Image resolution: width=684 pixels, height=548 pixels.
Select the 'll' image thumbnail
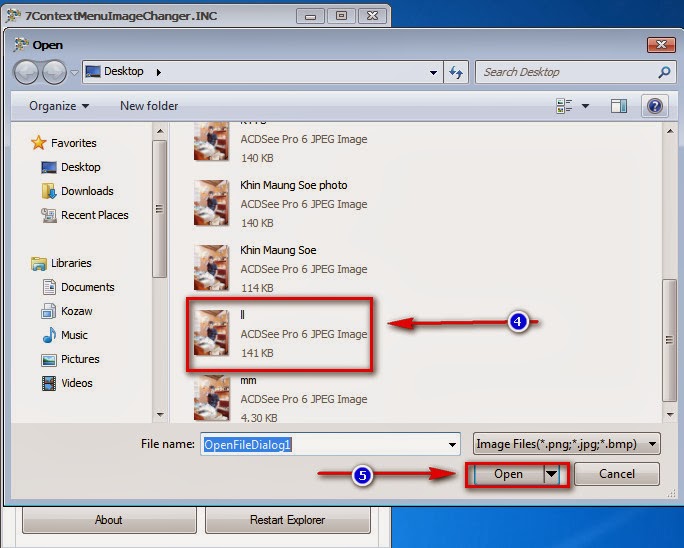click(x=212, y=333)
